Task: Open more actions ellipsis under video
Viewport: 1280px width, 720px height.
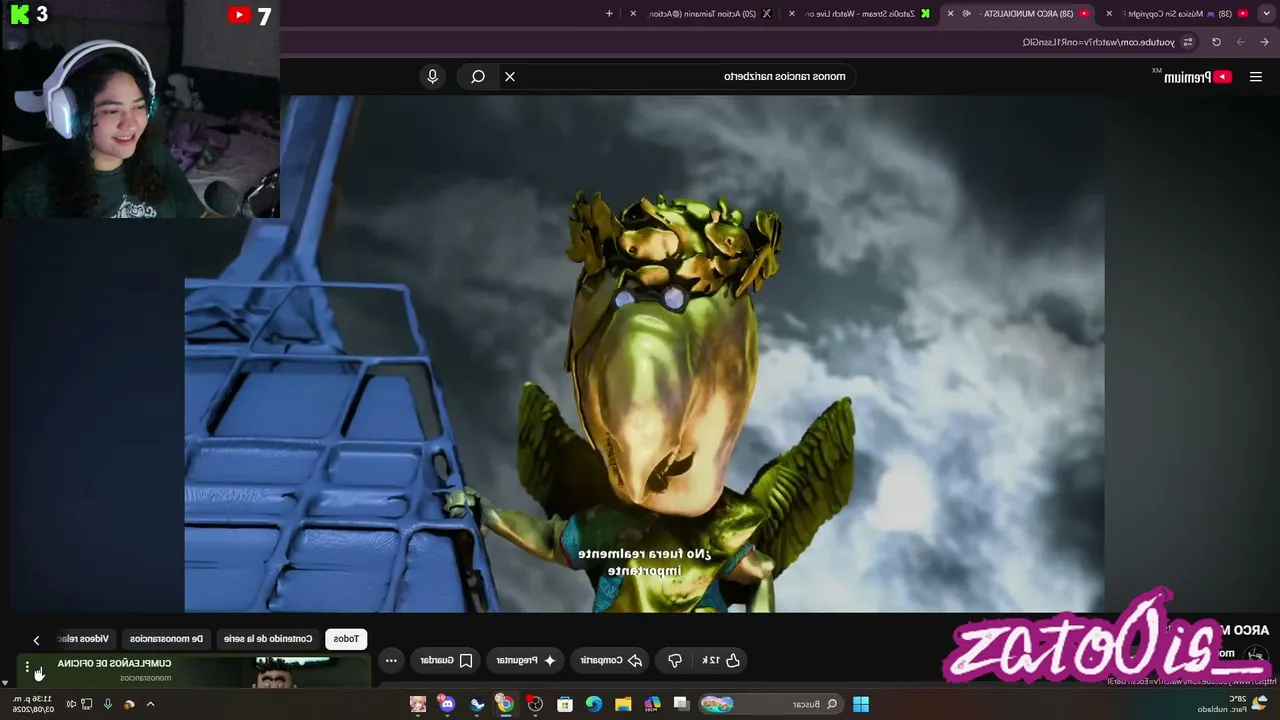Action: pyautogui.click(x=391, y=660)
